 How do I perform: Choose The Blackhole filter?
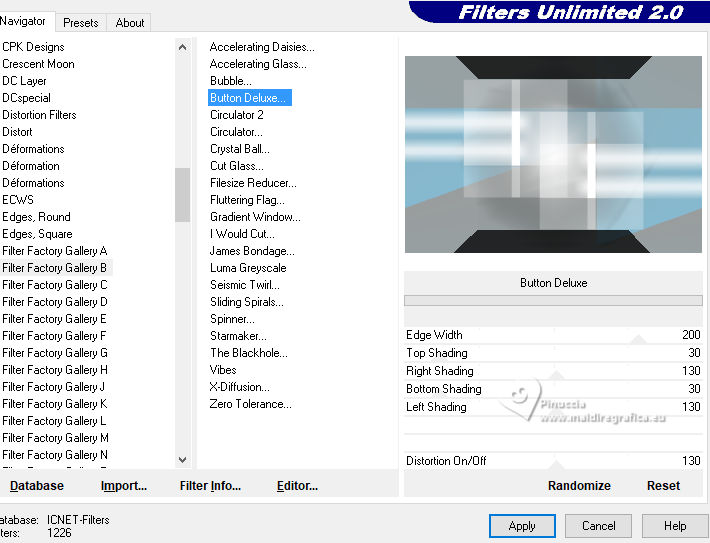tap(249, 353)
